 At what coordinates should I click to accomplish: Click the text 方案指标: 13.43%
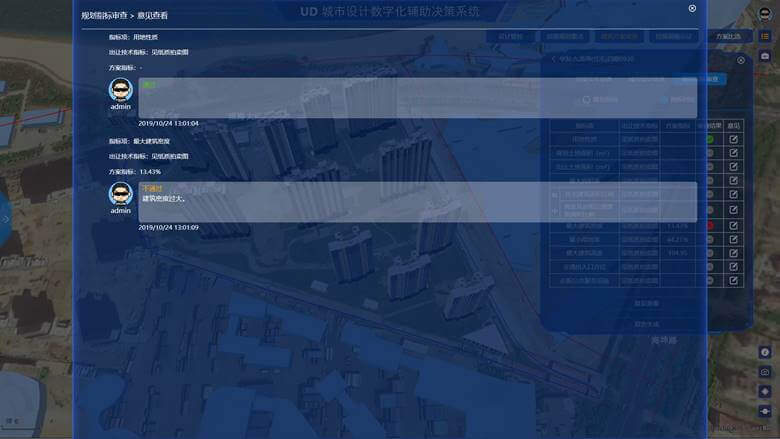pyautogui.click(x=135, y=172)
